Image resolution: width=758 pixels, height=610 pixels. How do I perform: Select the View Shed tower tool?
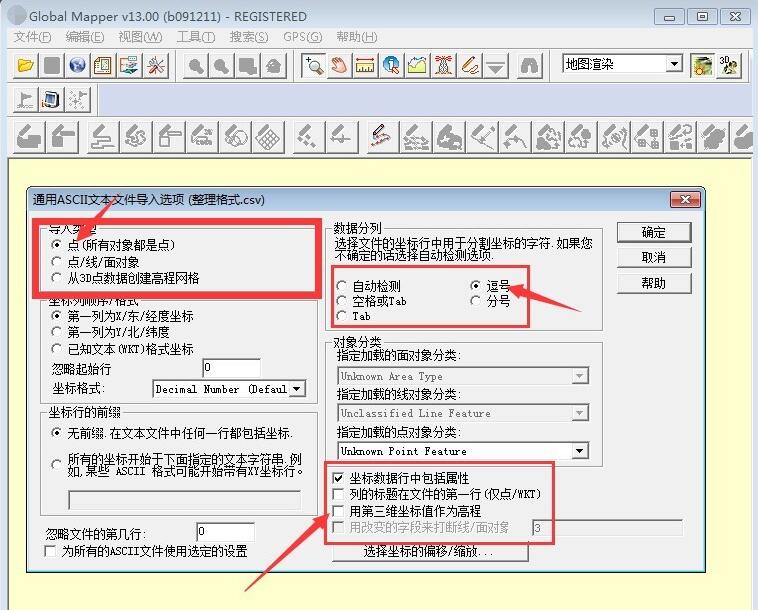[x=443, y=65]
